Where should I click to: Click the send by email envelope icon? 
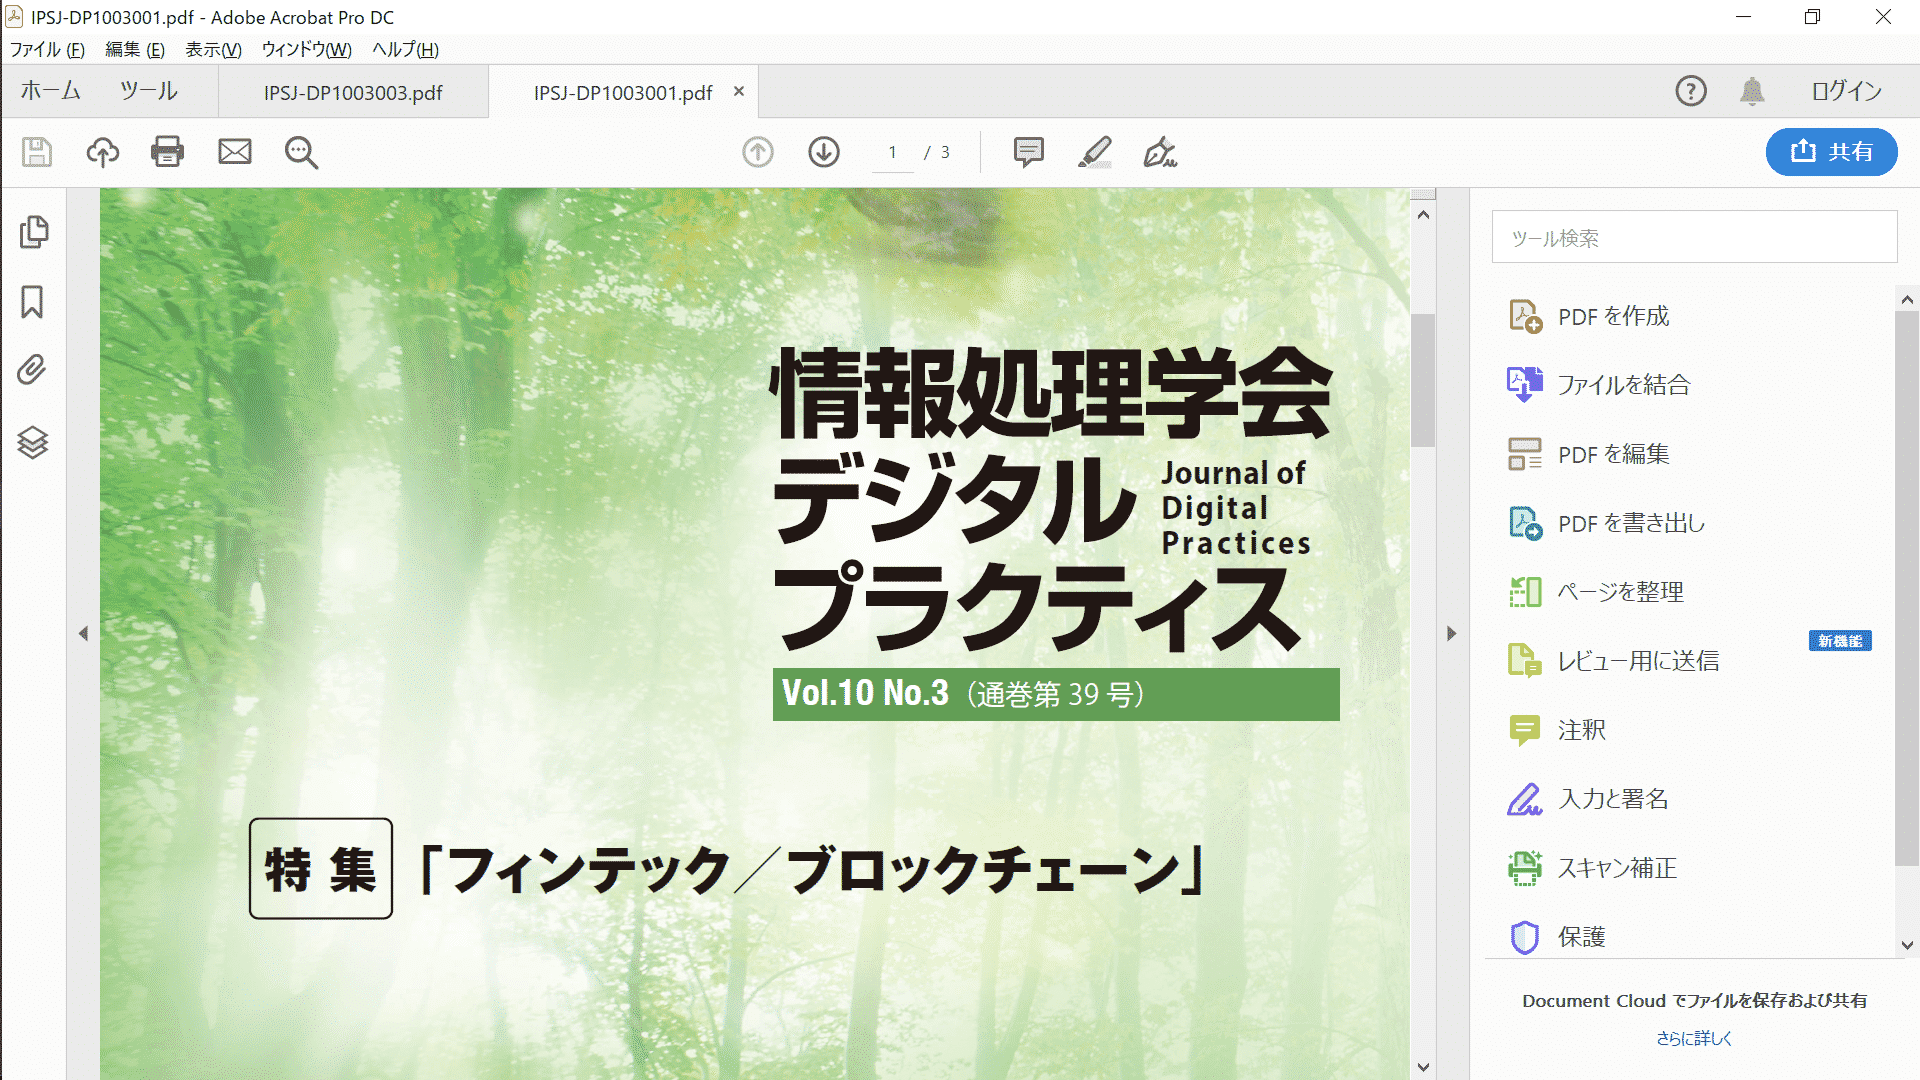235,152
